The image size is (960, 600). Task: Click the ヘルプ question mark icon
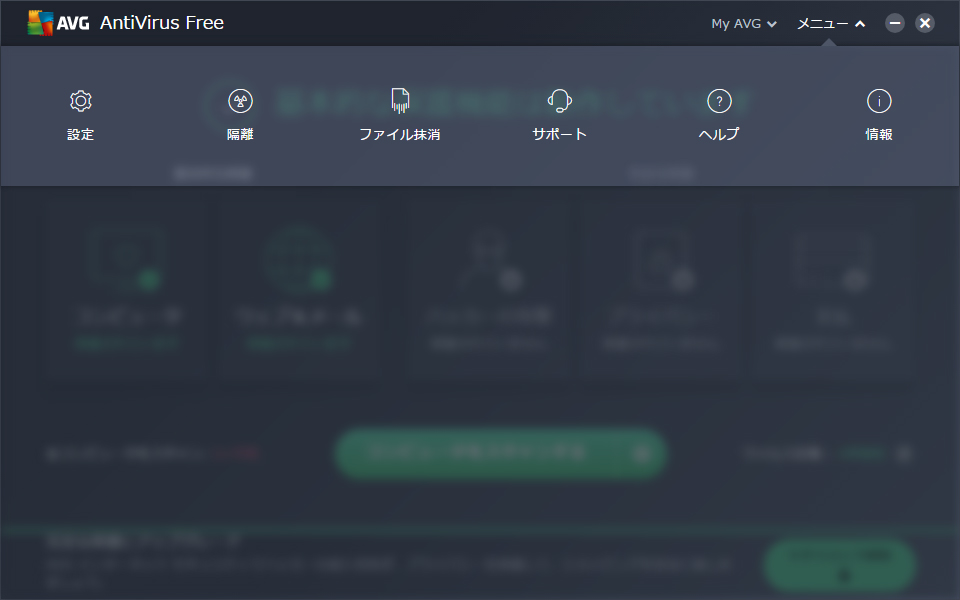pos(719,101)
